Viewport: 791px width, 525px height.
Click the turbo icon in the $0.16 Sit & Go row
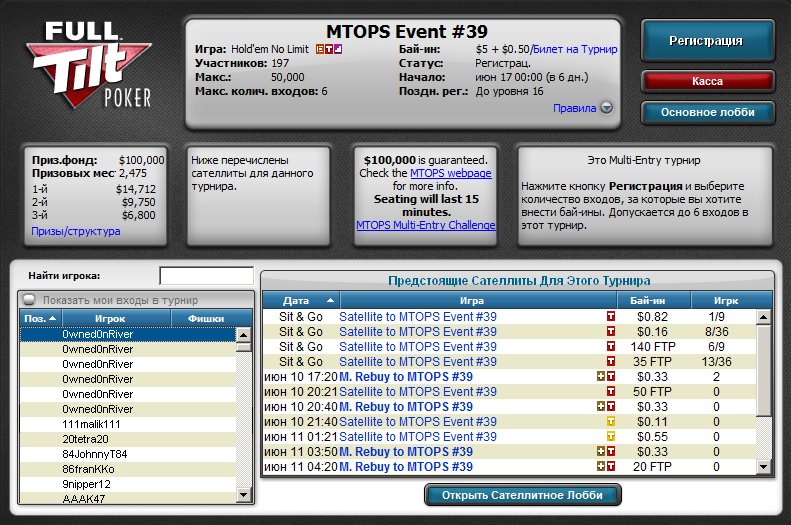coord(611,331)
